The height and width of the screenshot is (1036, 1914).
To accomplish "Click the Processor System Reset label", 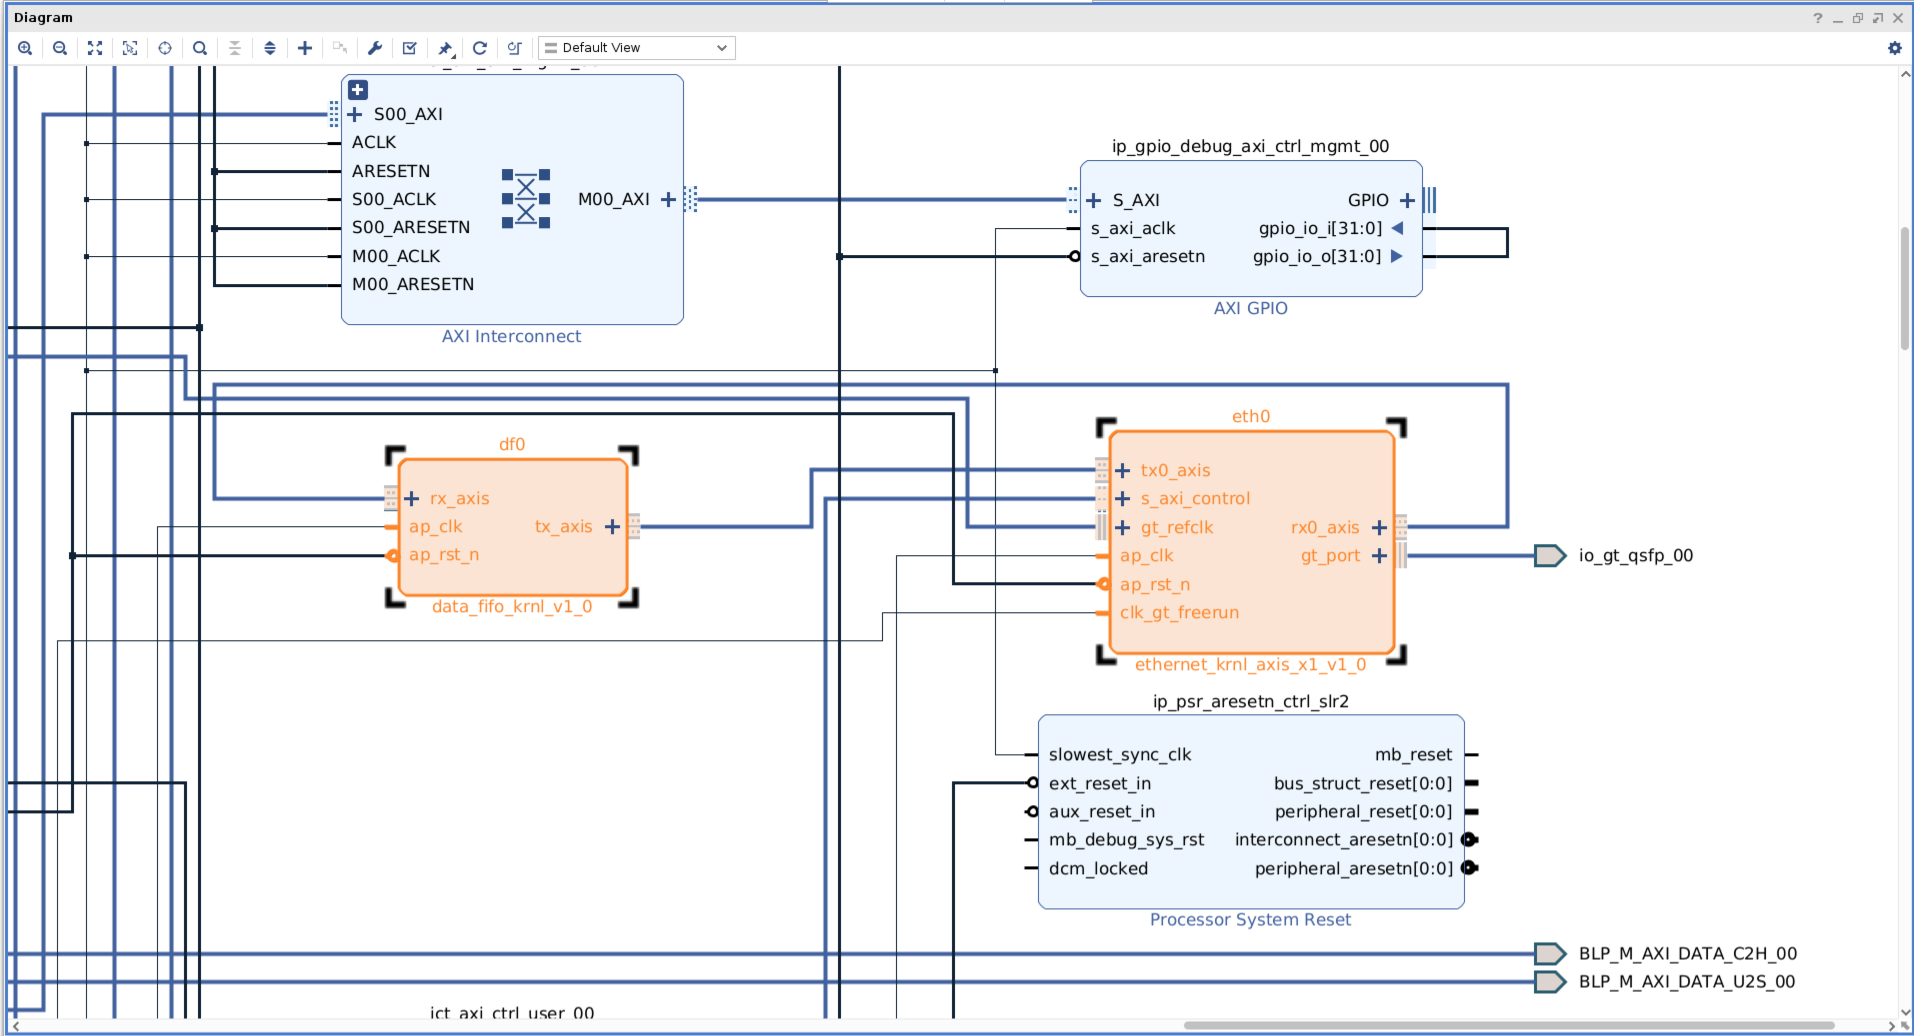I will [1250, 919].
